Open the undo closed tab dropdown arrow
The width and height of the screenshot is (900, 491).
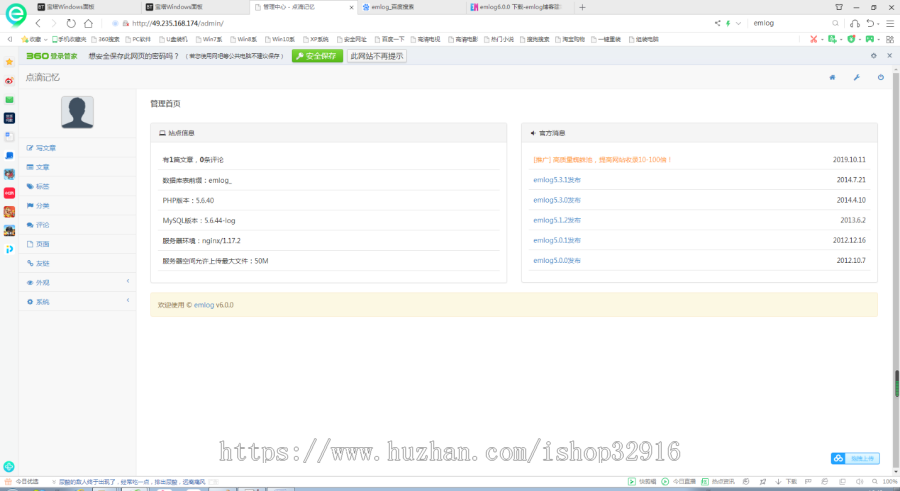pyautogui.click(x=879, y=24)
